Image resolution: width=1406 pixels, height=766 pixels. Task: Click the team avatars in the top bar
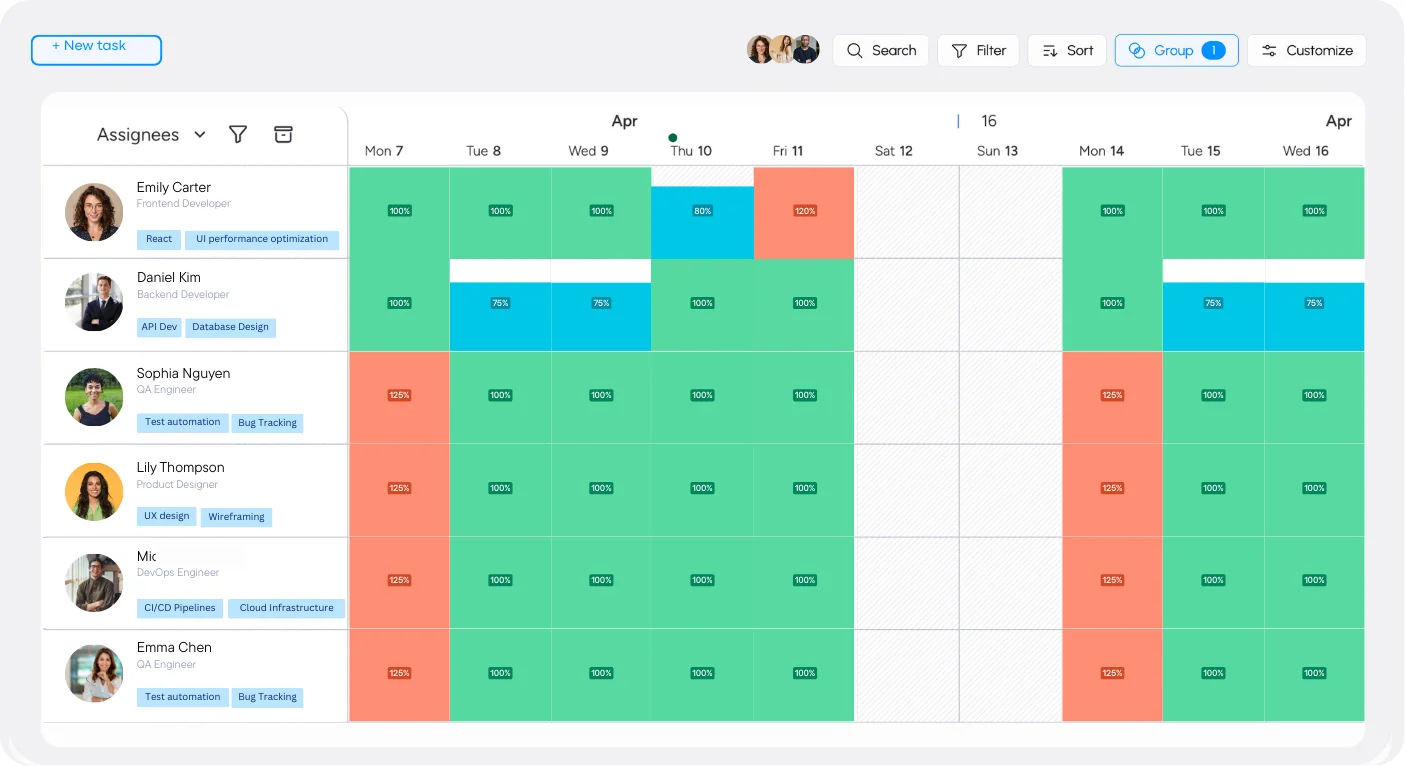[x=783, y=48]
